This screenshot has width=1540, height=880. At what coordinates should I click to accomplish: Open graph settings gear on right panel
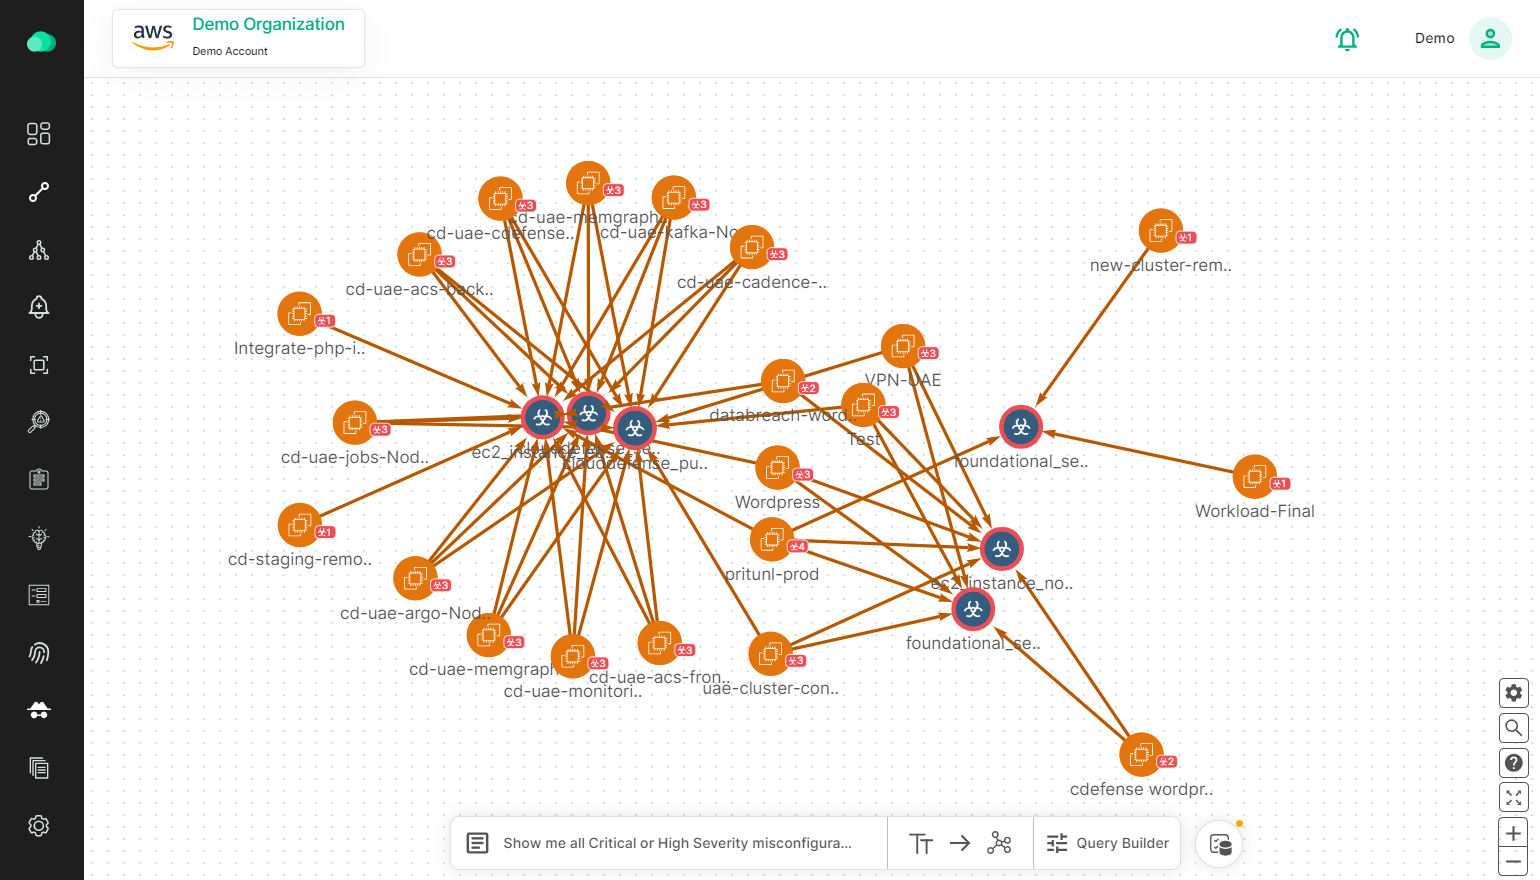(x=1513, y=693)
